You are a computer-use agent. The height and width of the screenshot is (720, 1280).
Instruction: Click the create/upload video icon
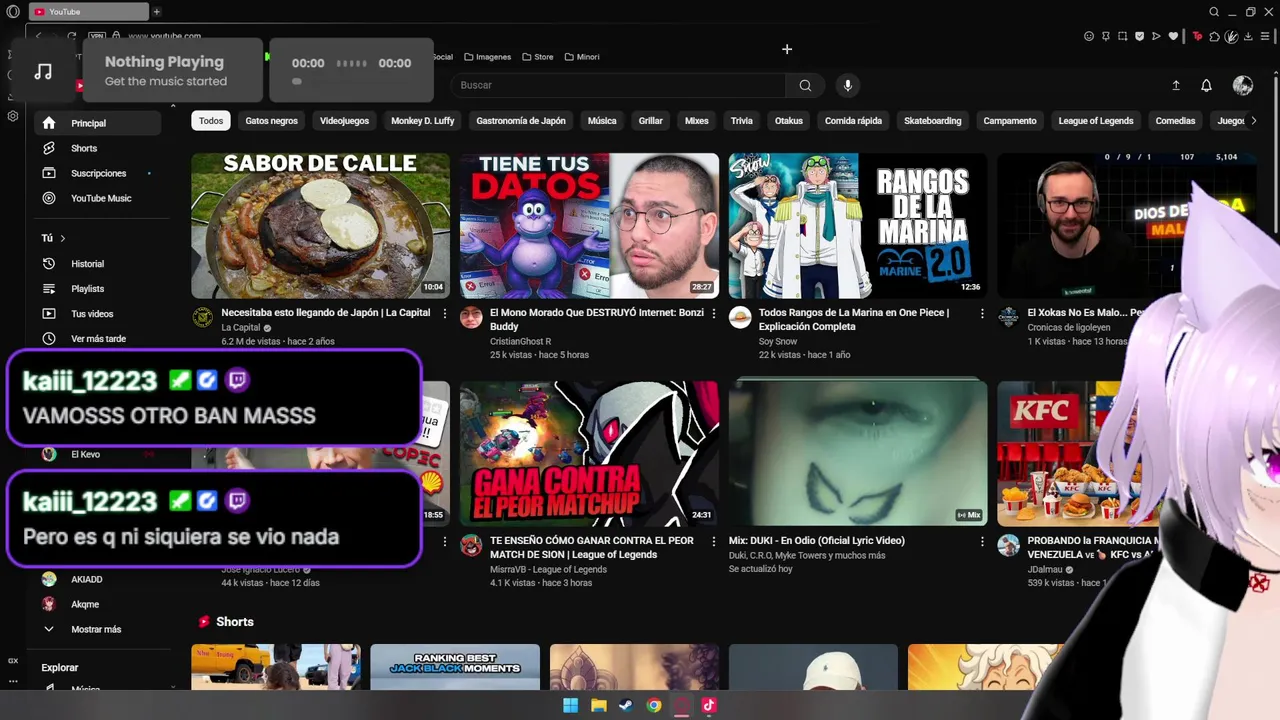pyautogui.click(x=1176, y=86)
